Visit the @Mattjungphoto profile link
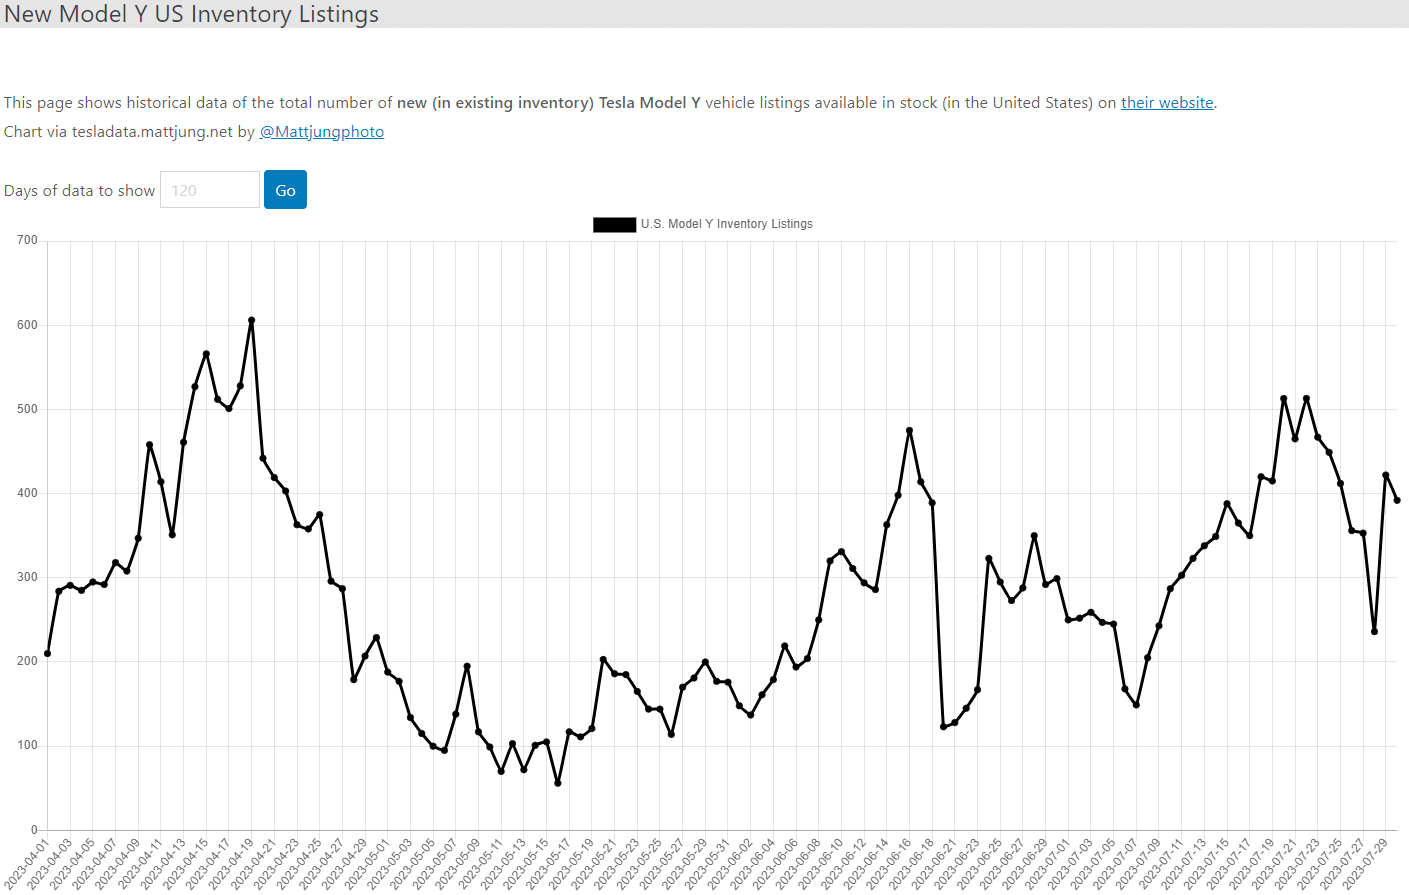The width and height of the screenshot is (1409, 895). (321, 131)
